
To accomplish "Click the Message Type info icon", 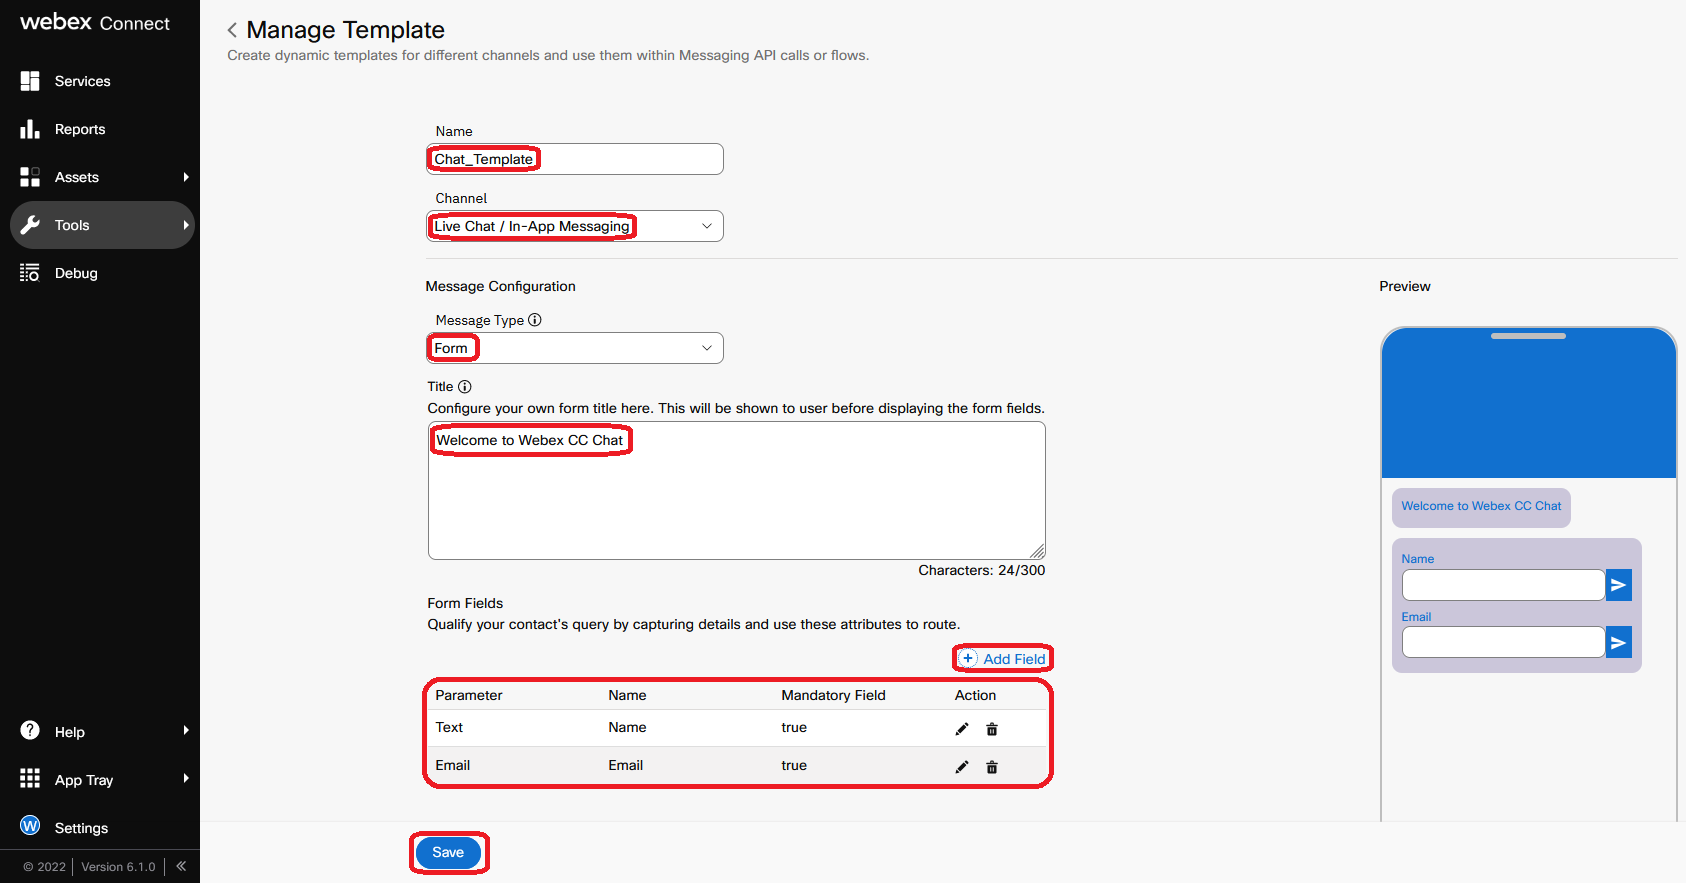I will tap(535, 320).
